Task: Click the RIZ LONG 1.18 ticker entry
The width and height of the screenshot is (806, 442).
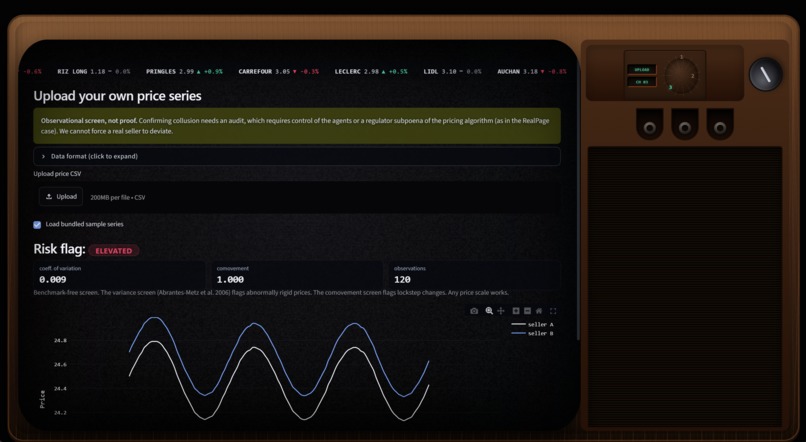Action: coord(94,71)
